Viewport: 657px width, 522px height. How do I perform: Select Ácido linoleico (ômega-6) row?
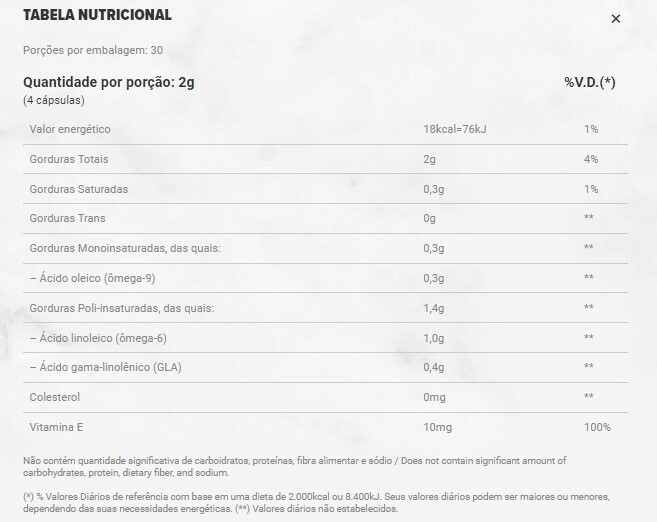click(325, 338)
